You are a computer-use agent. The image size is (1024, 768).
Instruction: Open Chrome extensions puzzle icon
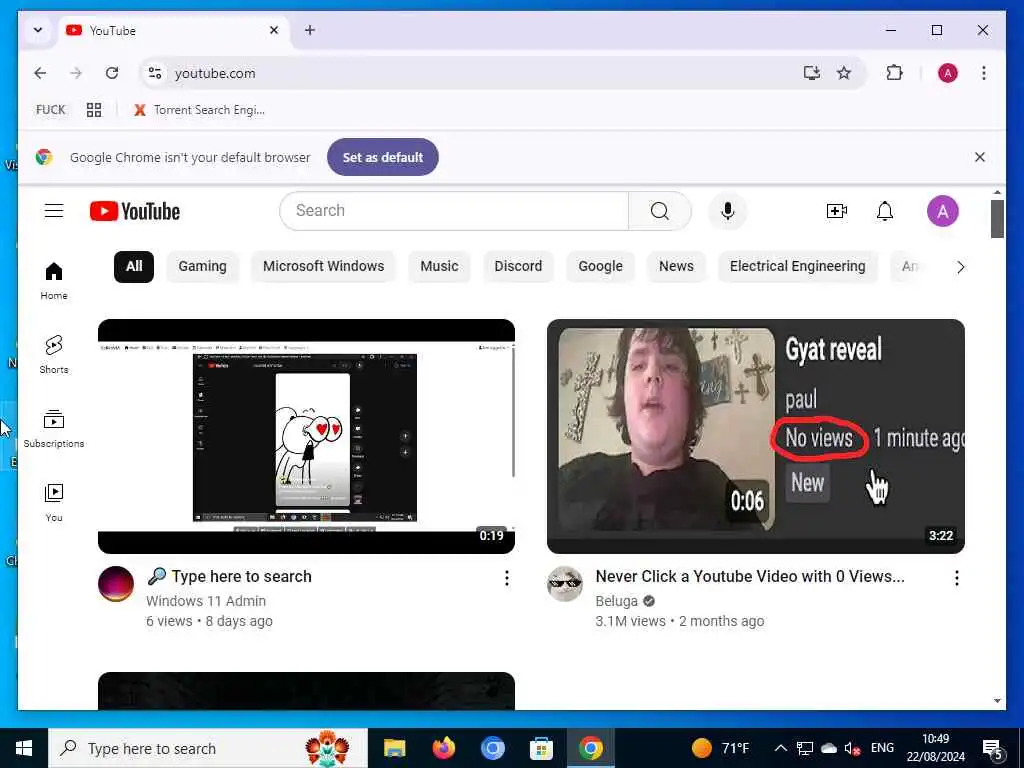(x=894, y=73)
